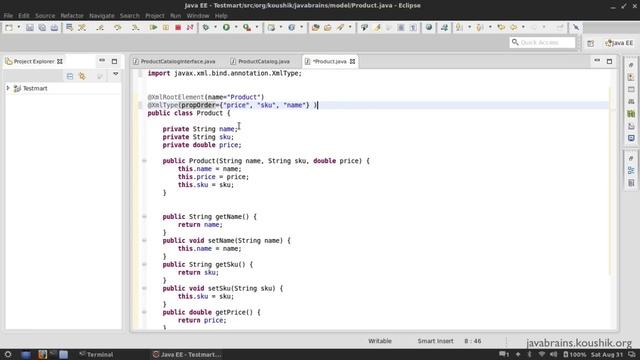This screenshot has height=360, width=640.
Task: Open Terminal from the taskbar
Action: (x=96, y=354)
